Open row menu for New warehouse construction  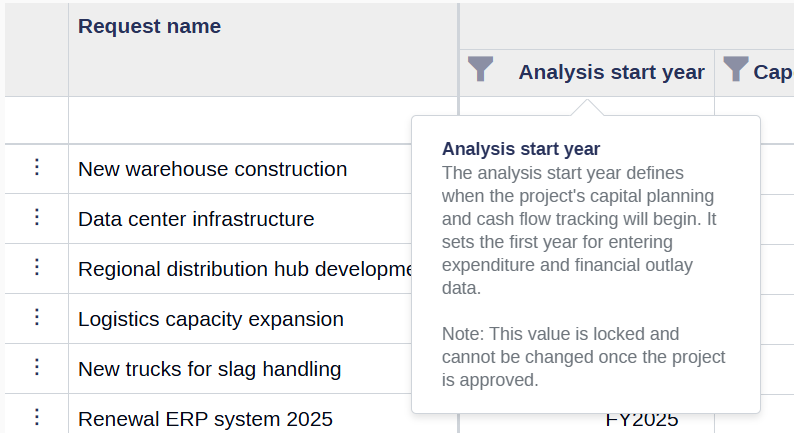click(36, 167)
